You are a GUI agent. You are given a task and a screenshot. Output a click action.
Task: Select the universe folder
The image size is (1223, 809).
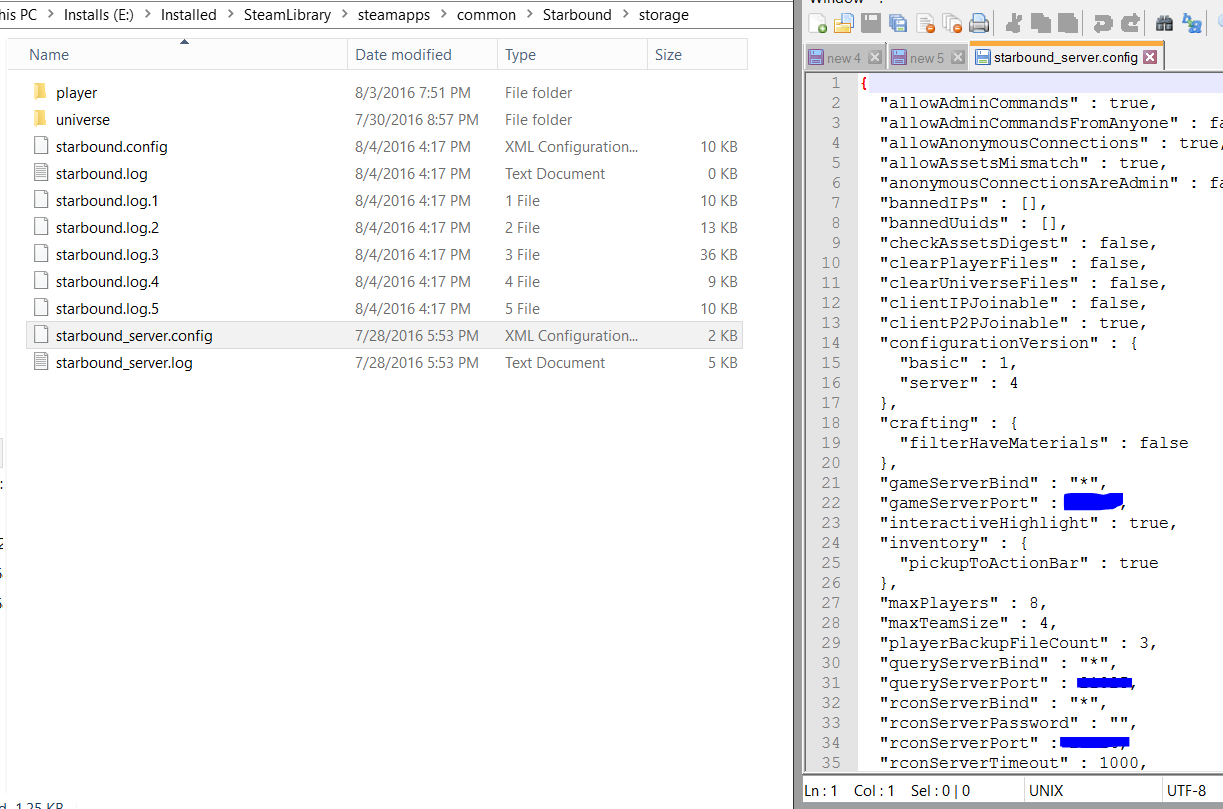[x=83, y=120]
